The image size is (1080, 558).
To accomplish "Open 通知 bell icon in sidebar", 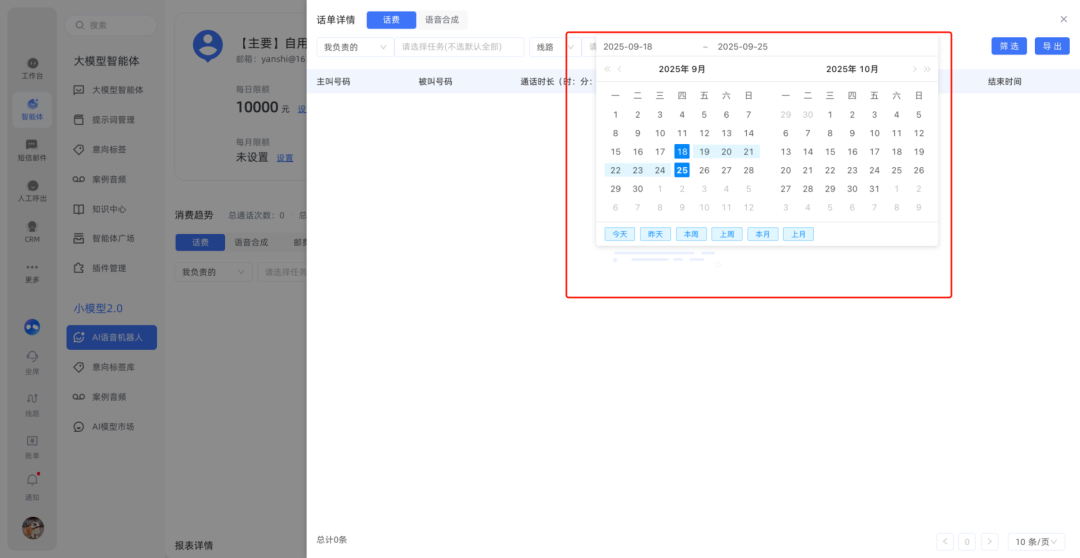I will pos(33,485).
